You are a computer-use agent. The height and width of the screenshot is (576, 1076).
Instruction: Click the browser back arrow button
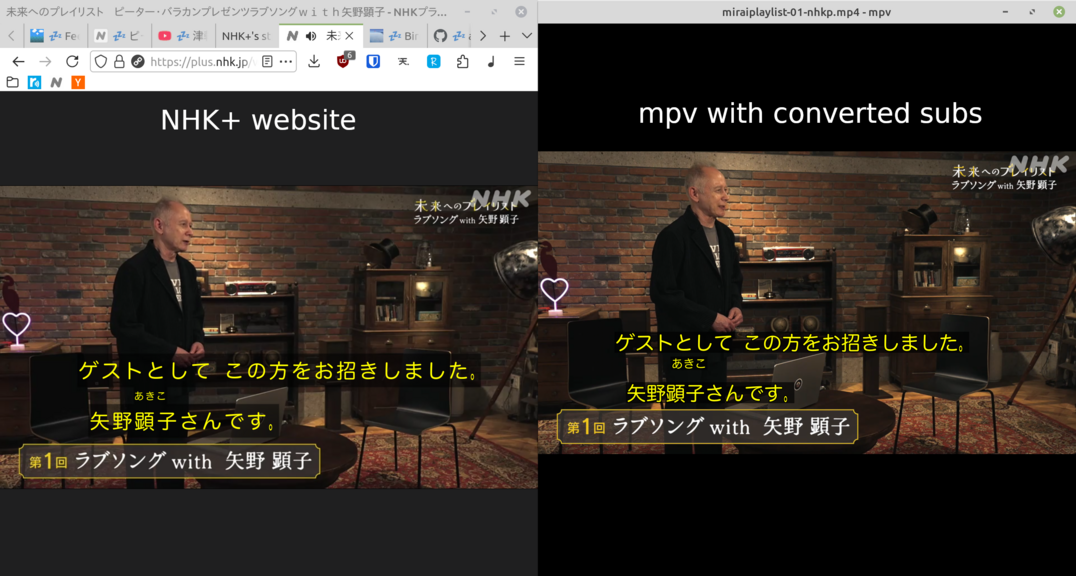coord(18,61)
